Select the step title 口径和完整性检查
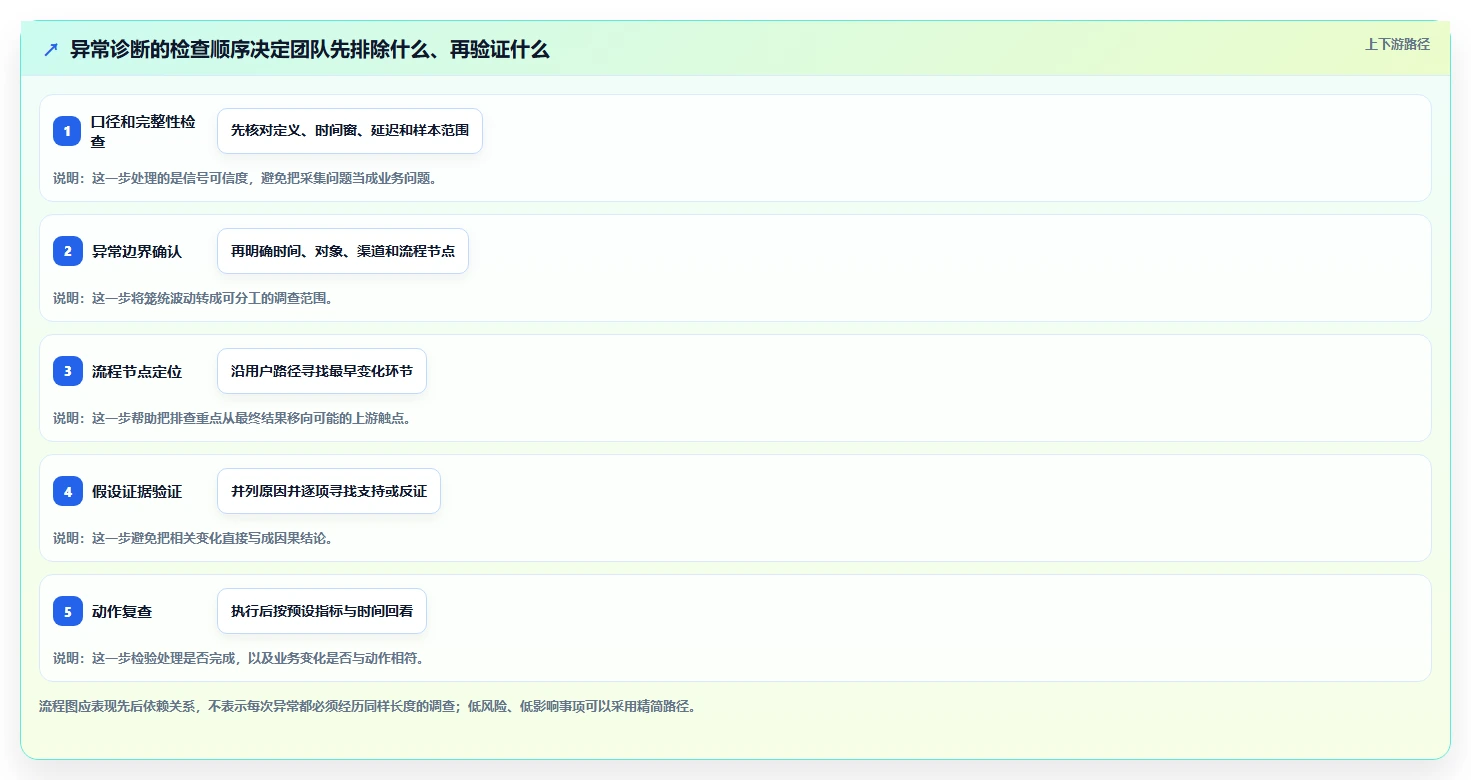Image resolution: width=1471 pixels, height=780 pixels. (143, 131)
